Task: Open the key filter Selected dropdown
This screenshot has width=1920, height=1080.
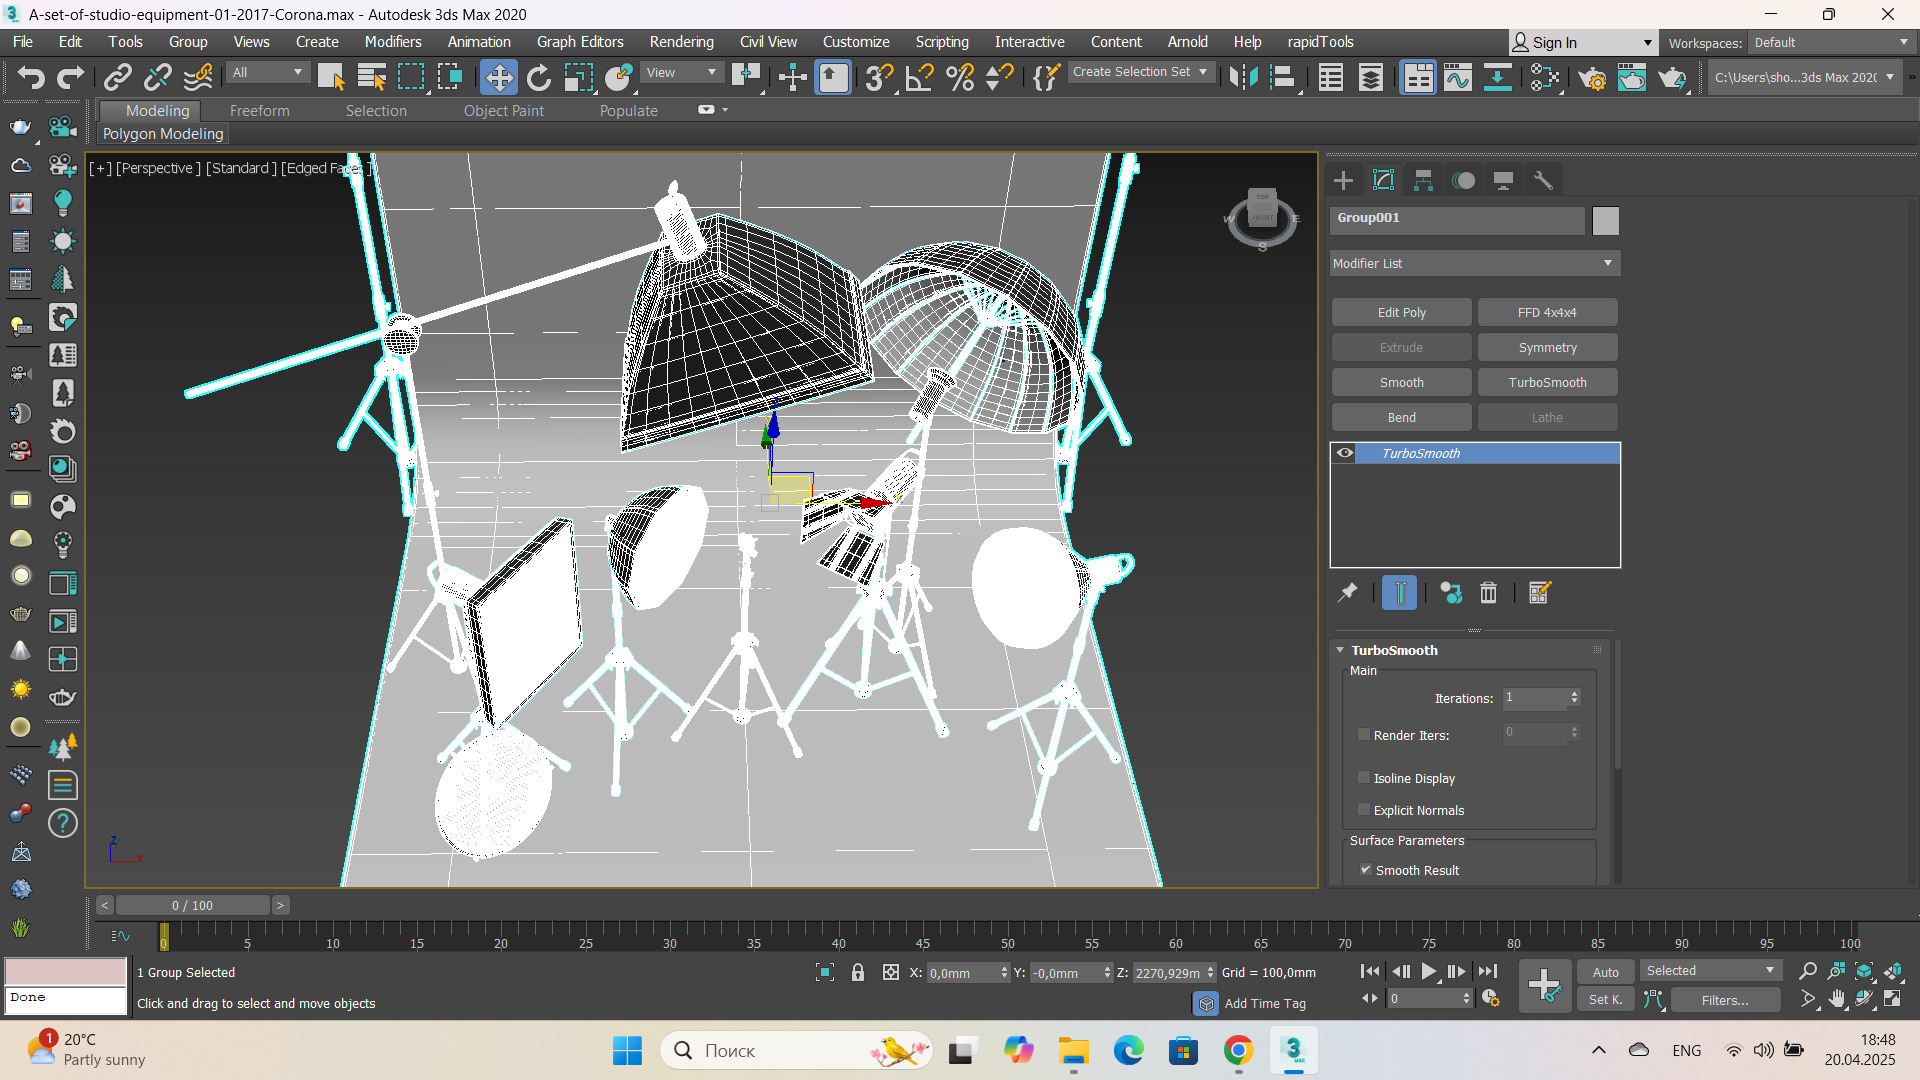Action: (1711, 970)
